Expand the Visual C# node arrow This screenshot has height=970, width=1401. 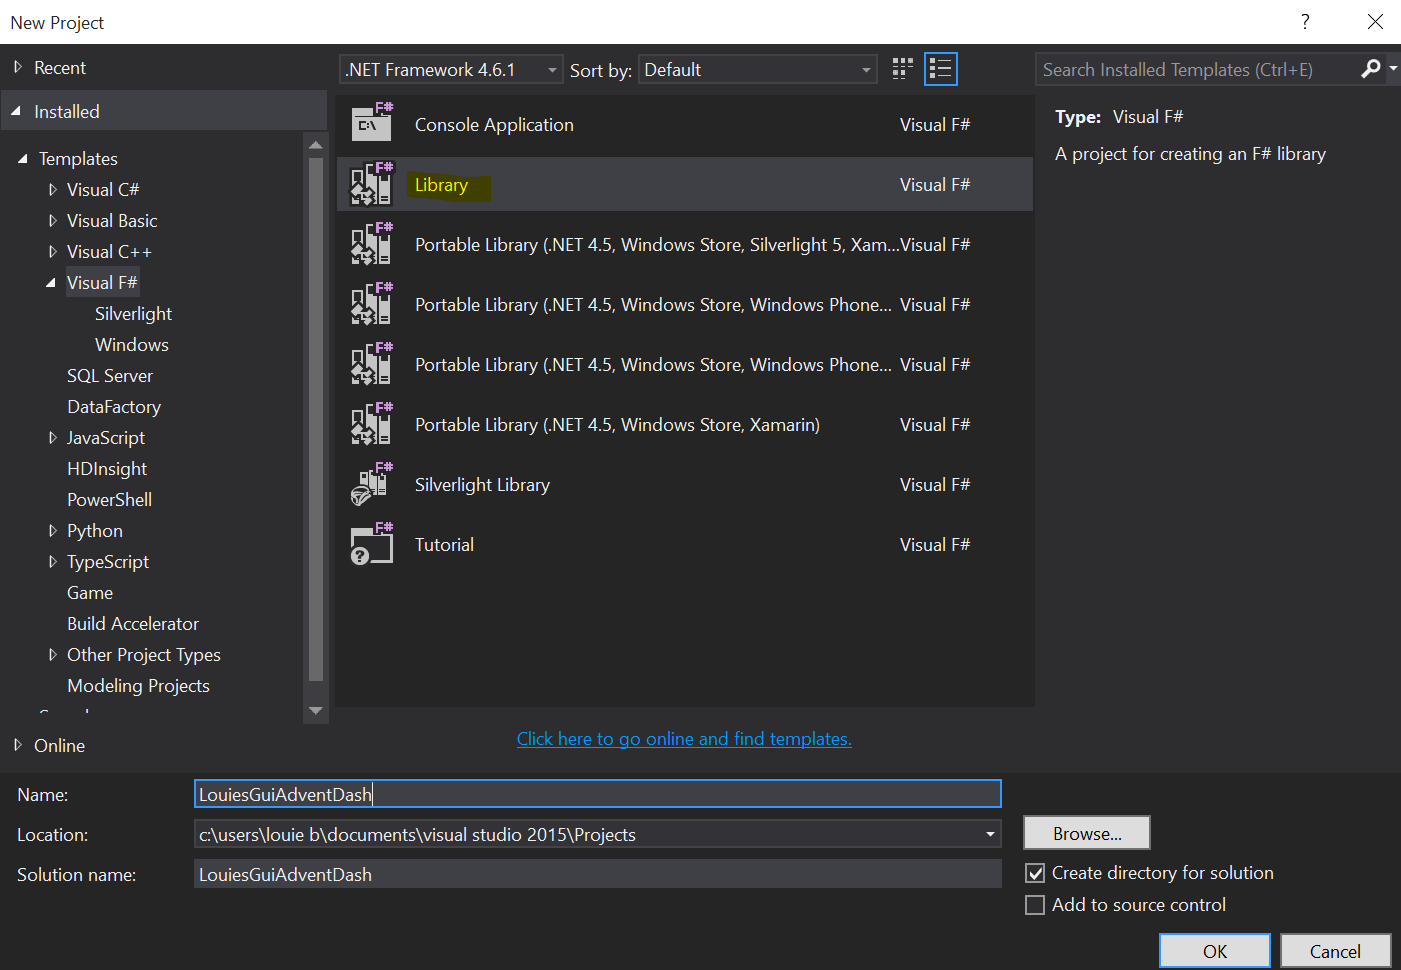coord(53,189)
